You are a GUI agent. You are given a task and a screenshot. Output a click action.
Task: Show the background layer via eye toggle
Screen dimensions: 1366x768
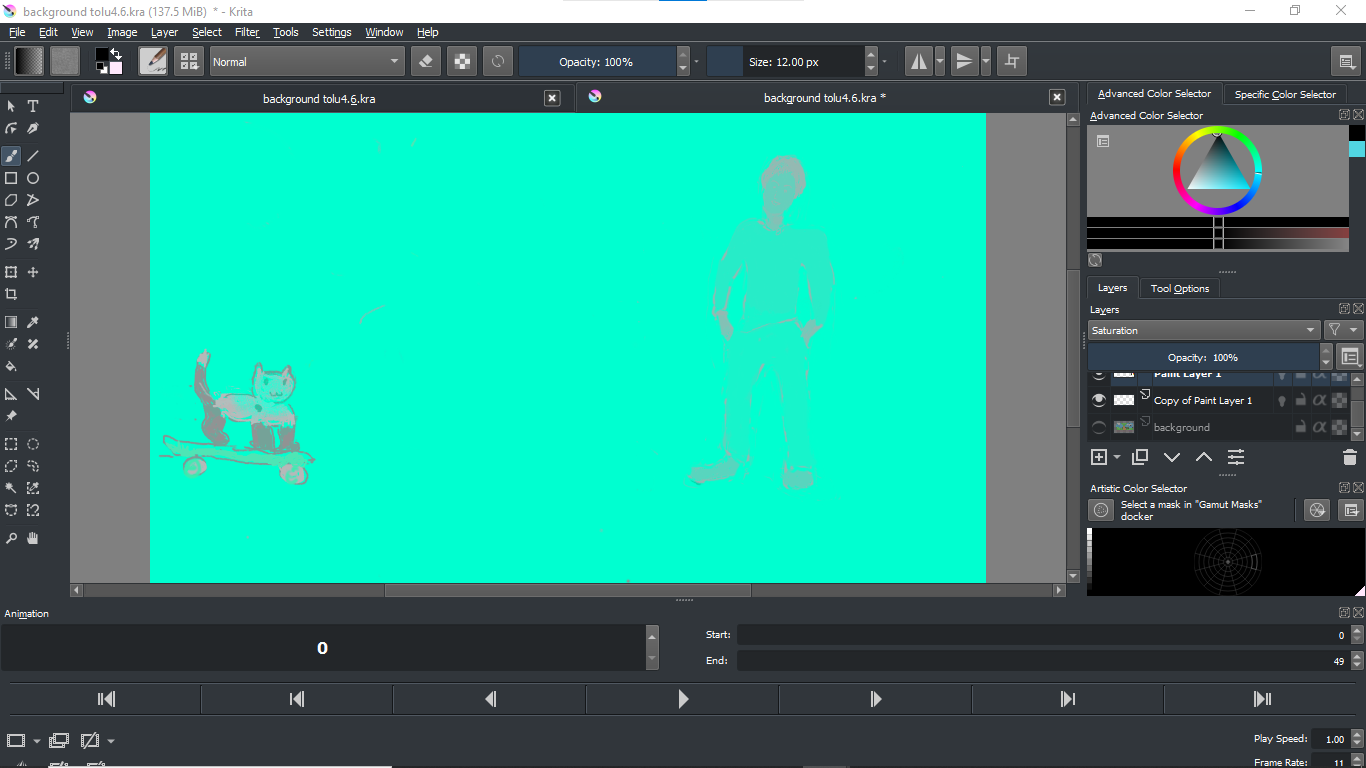[x=1099, y=427]
